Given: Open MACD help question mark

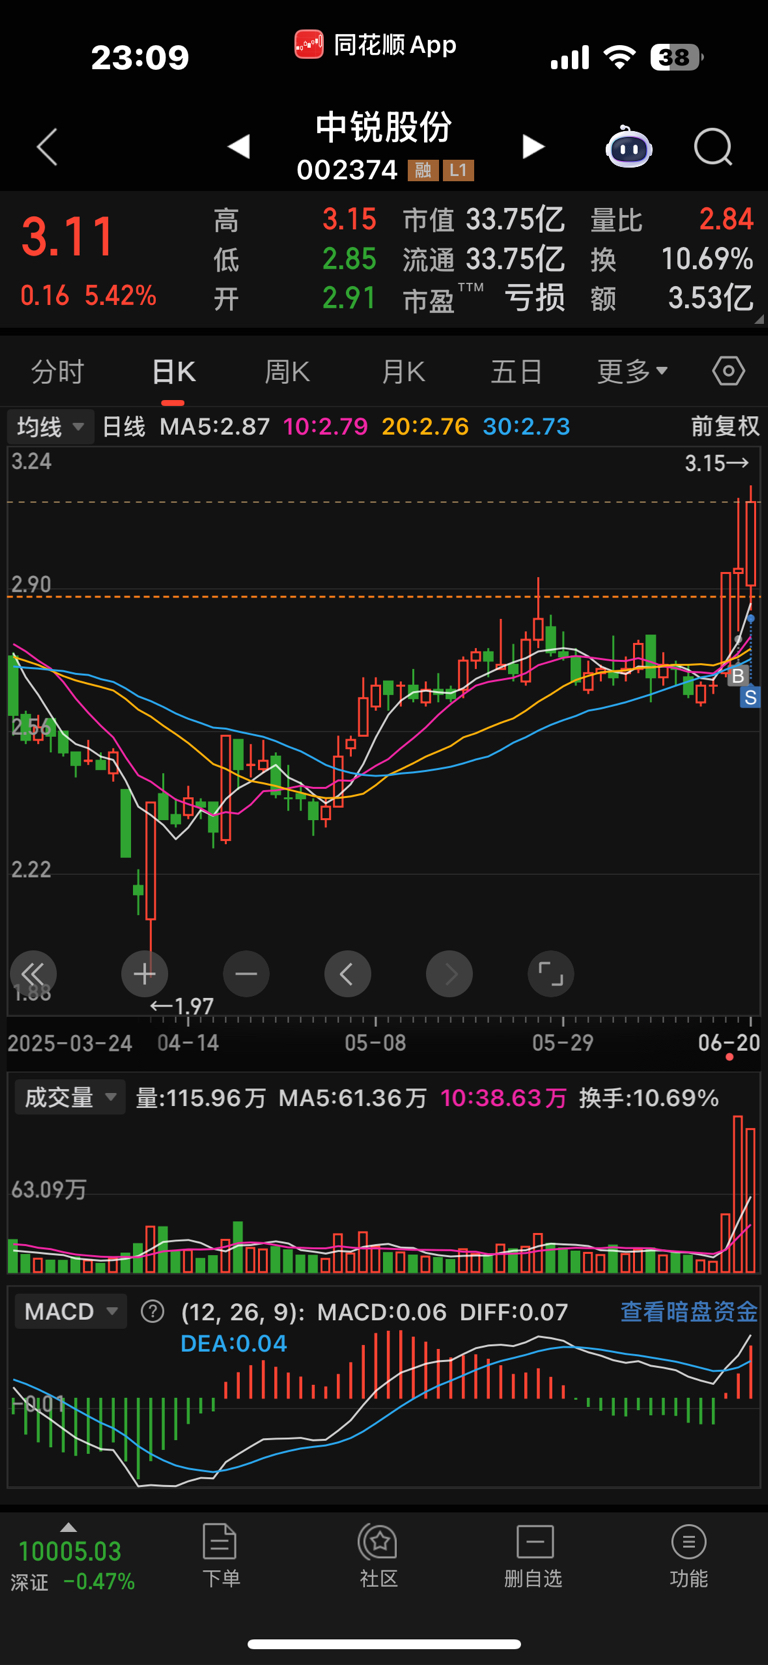Looking at the screenshot, I should pyautogui.click(x=152, y=1311).
